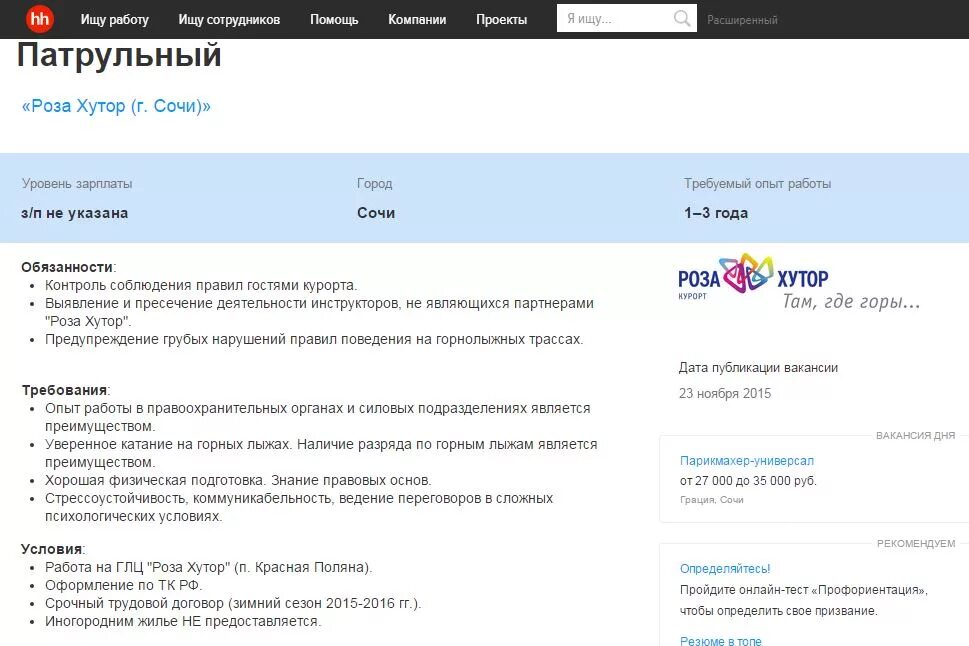Click the Требования heading
Viewport: 969px width, 646px height.
point(65,390)
